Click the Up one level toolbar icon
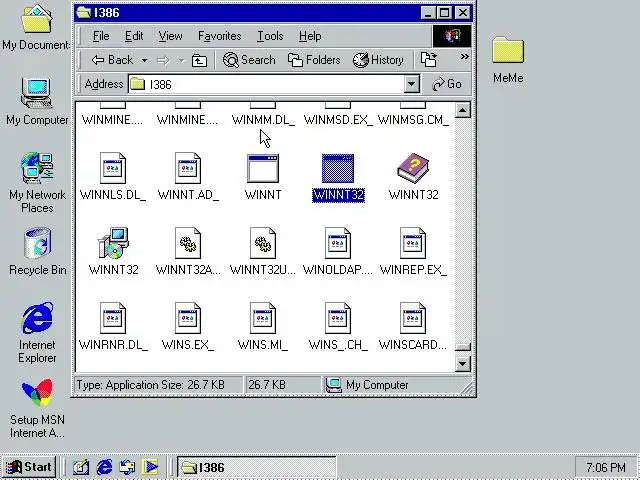The image size is (640, 480). tap(199, 60)
